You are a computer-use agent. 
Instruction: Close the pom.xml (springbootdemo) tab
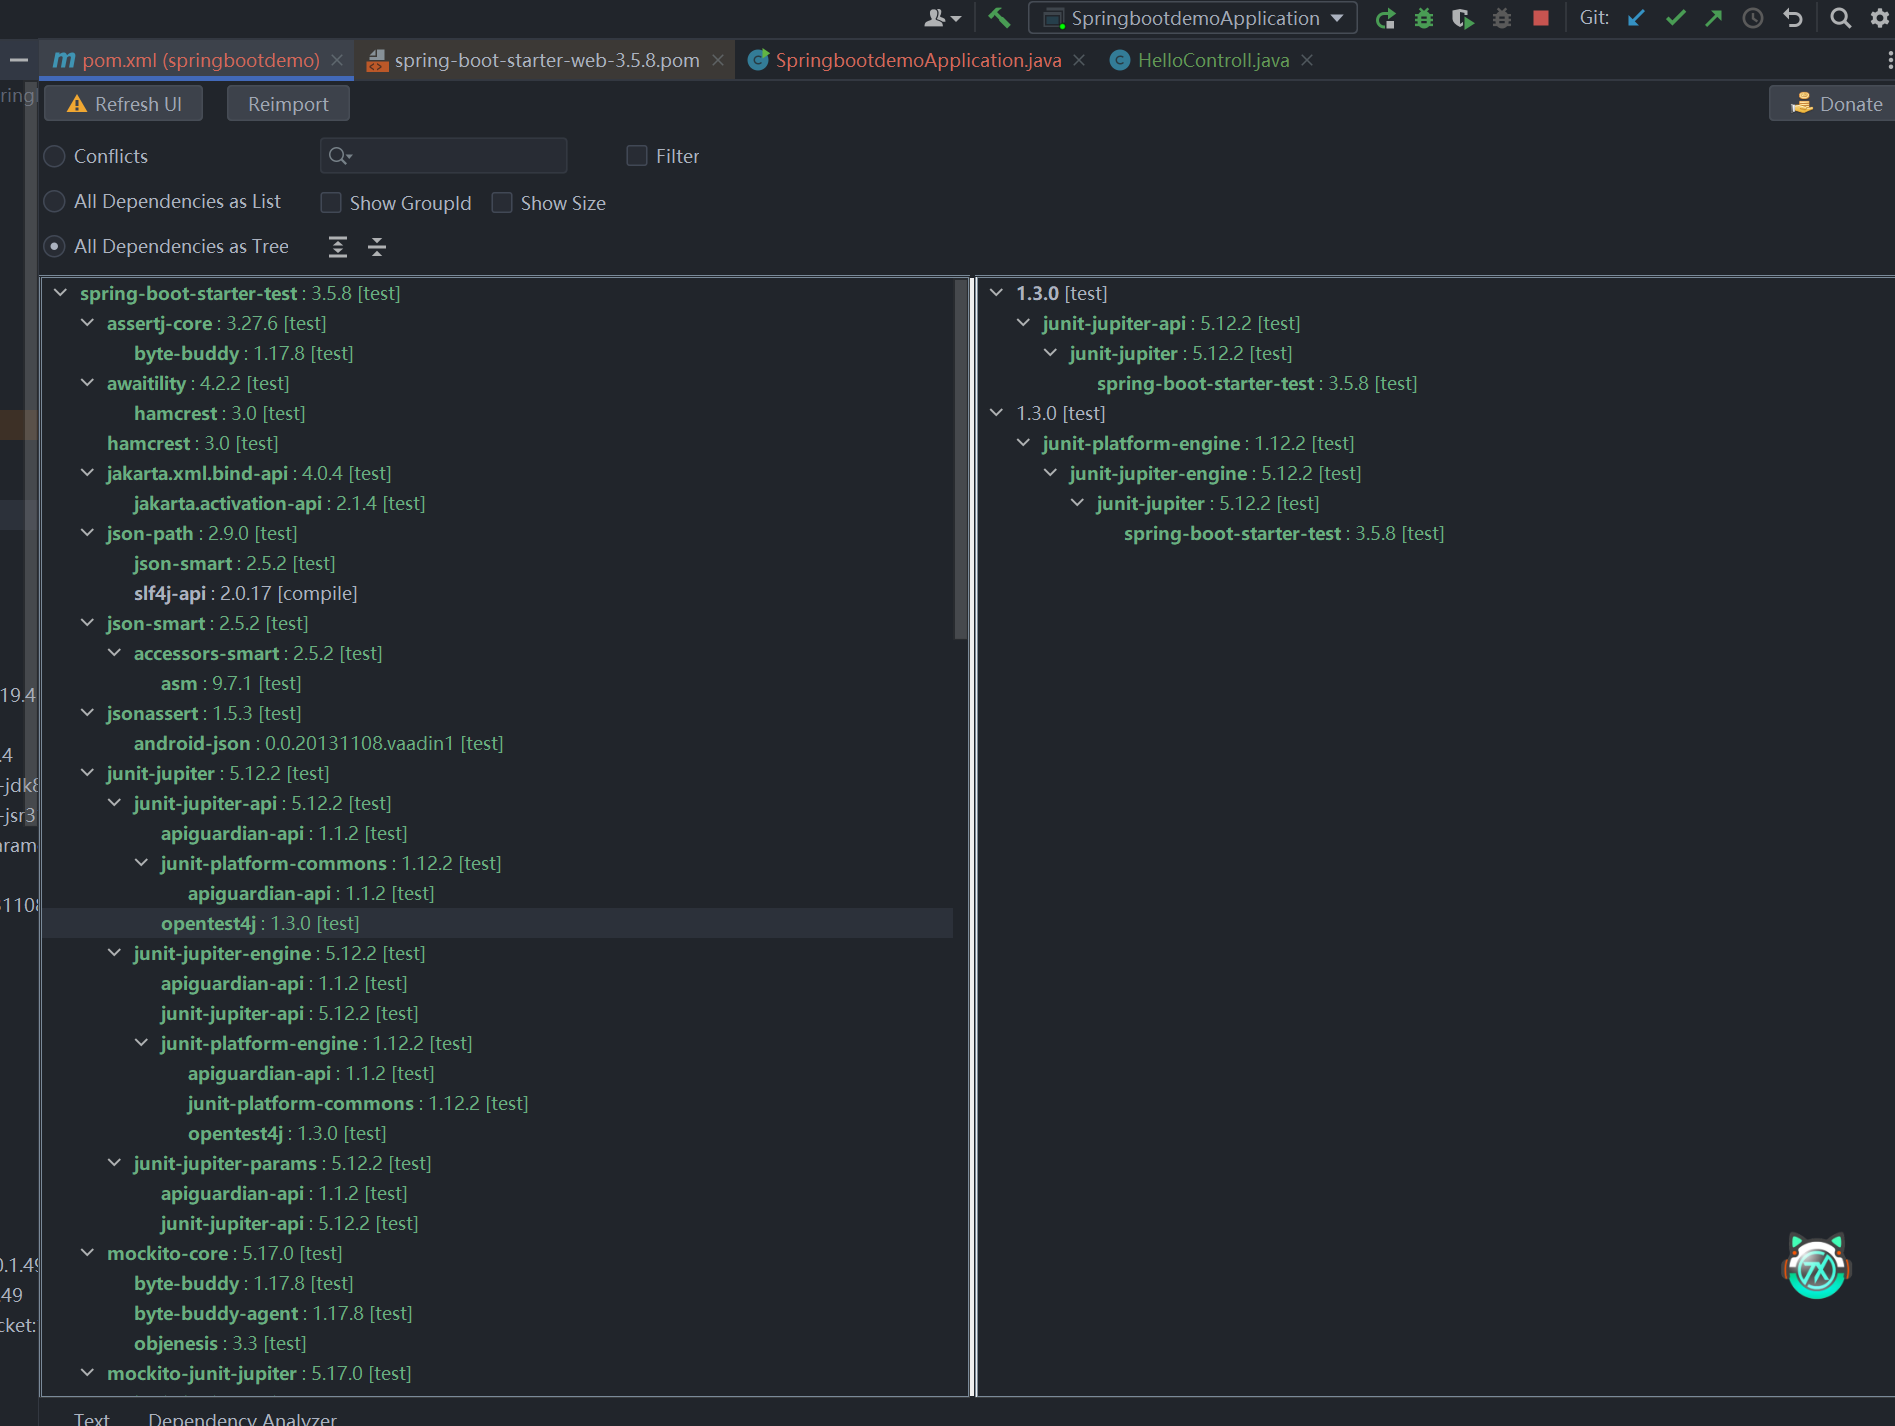tap(337, 60)
